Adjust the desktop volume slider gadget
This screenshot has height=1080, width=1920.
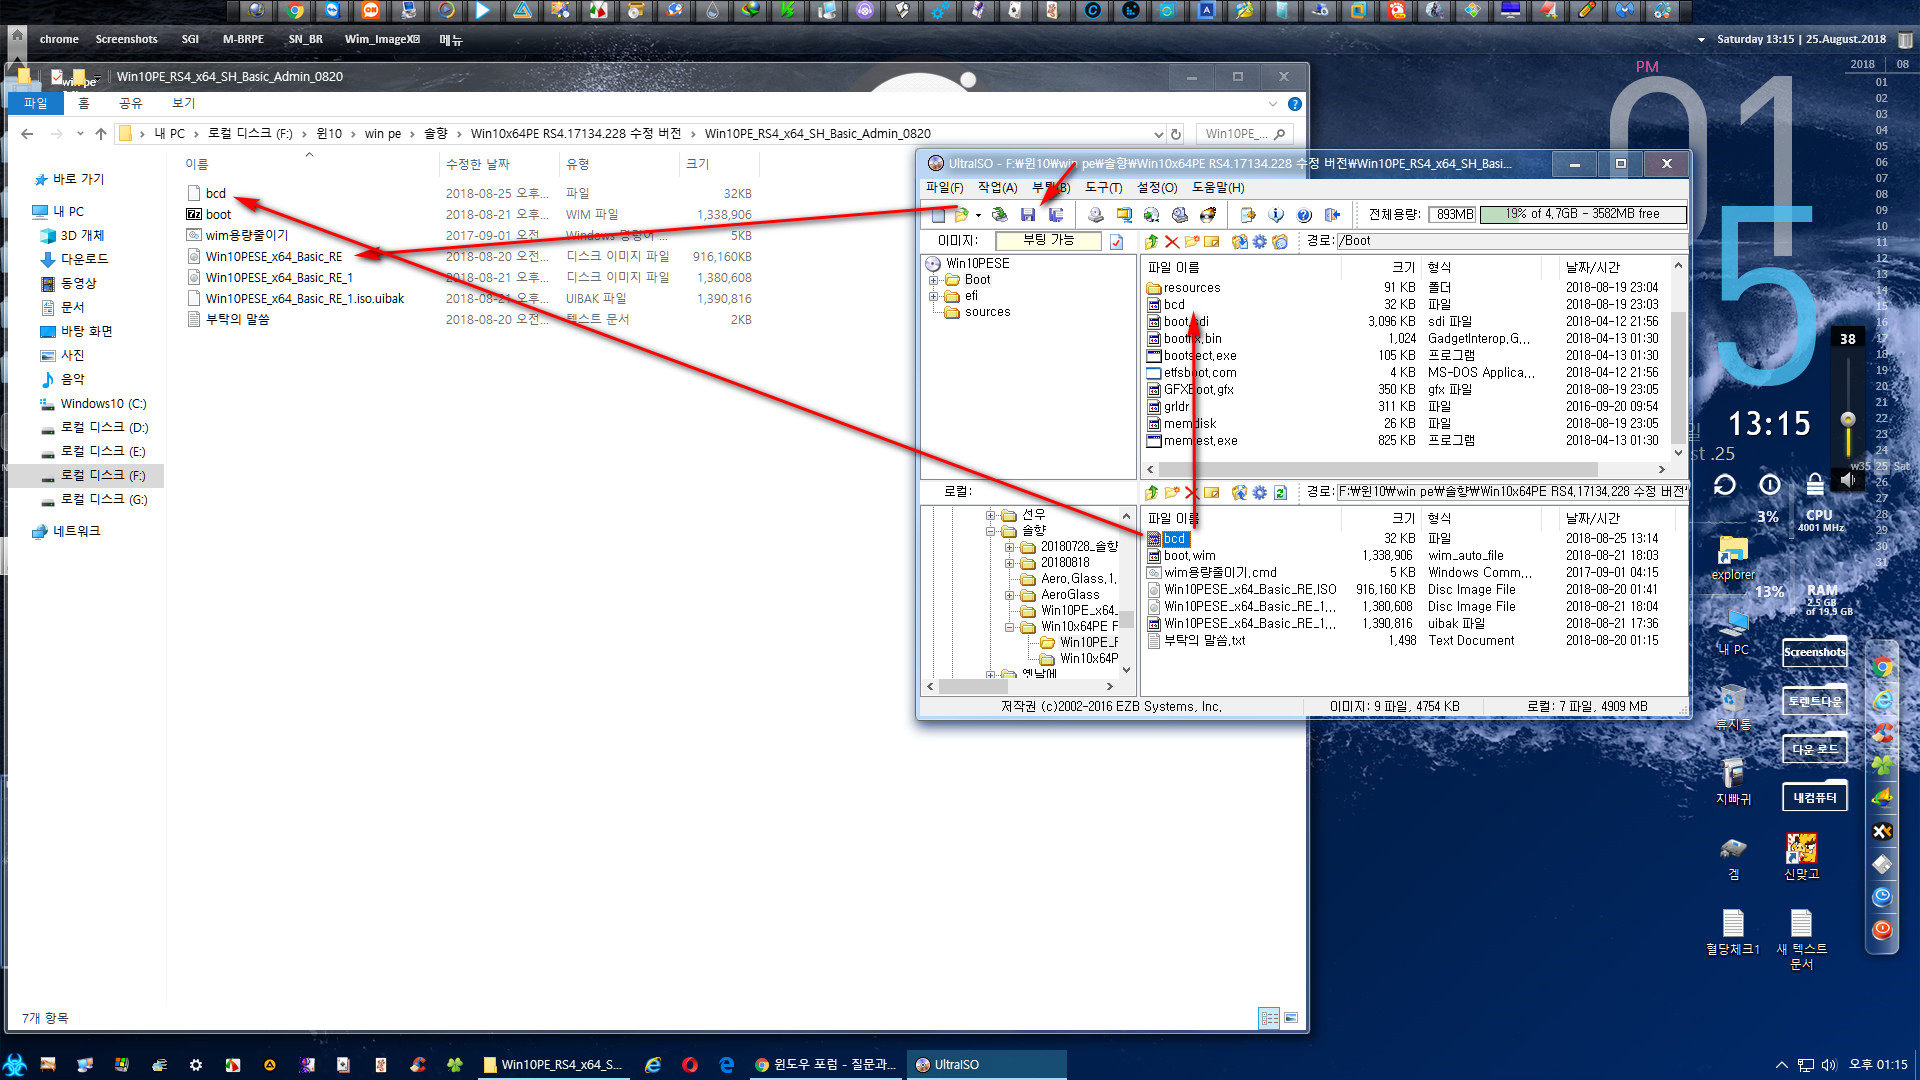1848,420
